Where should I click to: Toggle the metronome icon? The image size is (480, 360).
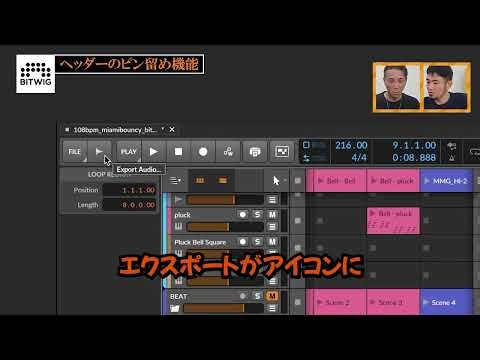[x=452, y=158]
